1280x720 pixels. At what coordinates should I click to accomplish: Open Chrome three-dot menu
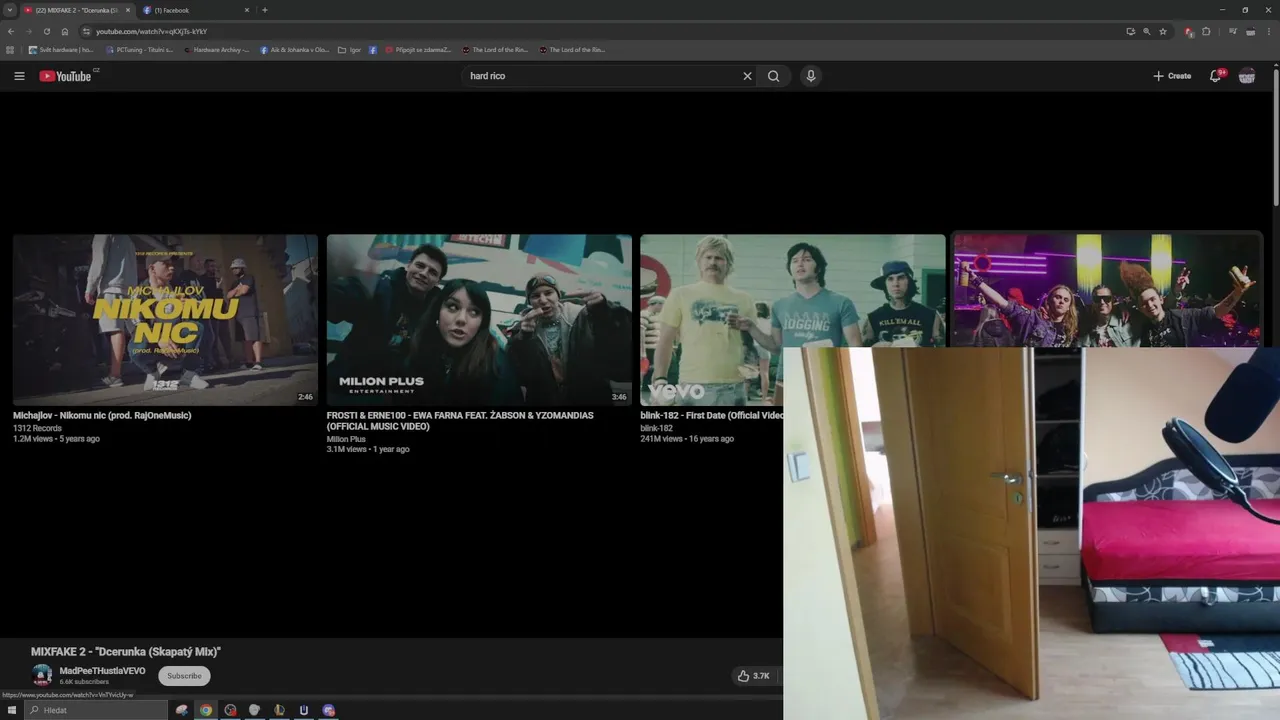click(1270, 31)
